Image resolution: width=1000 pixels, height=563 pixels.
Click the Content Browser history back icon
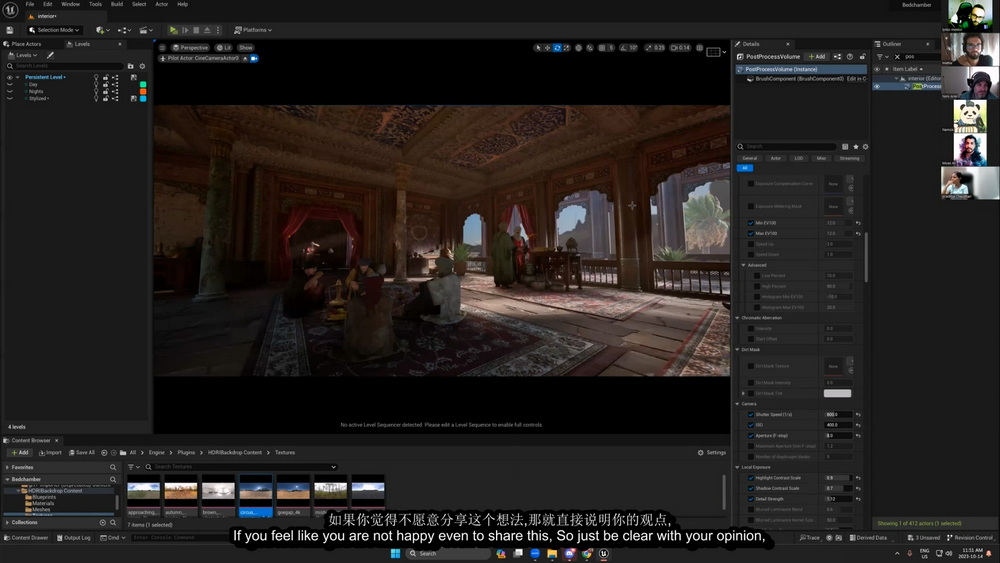pos(104,453)
